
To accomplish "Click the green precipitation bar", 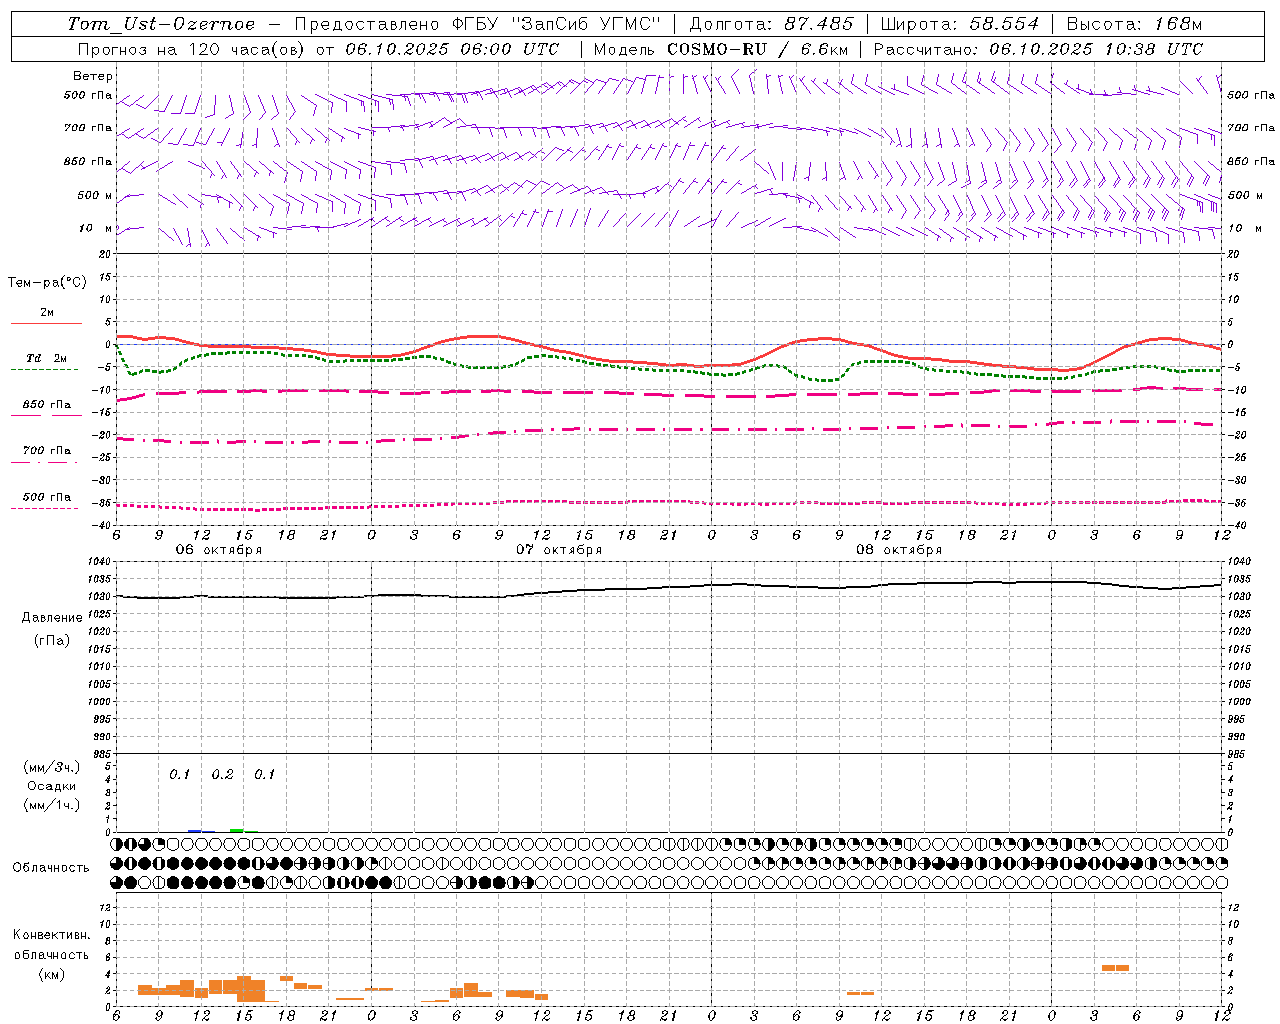I will 237,830.
